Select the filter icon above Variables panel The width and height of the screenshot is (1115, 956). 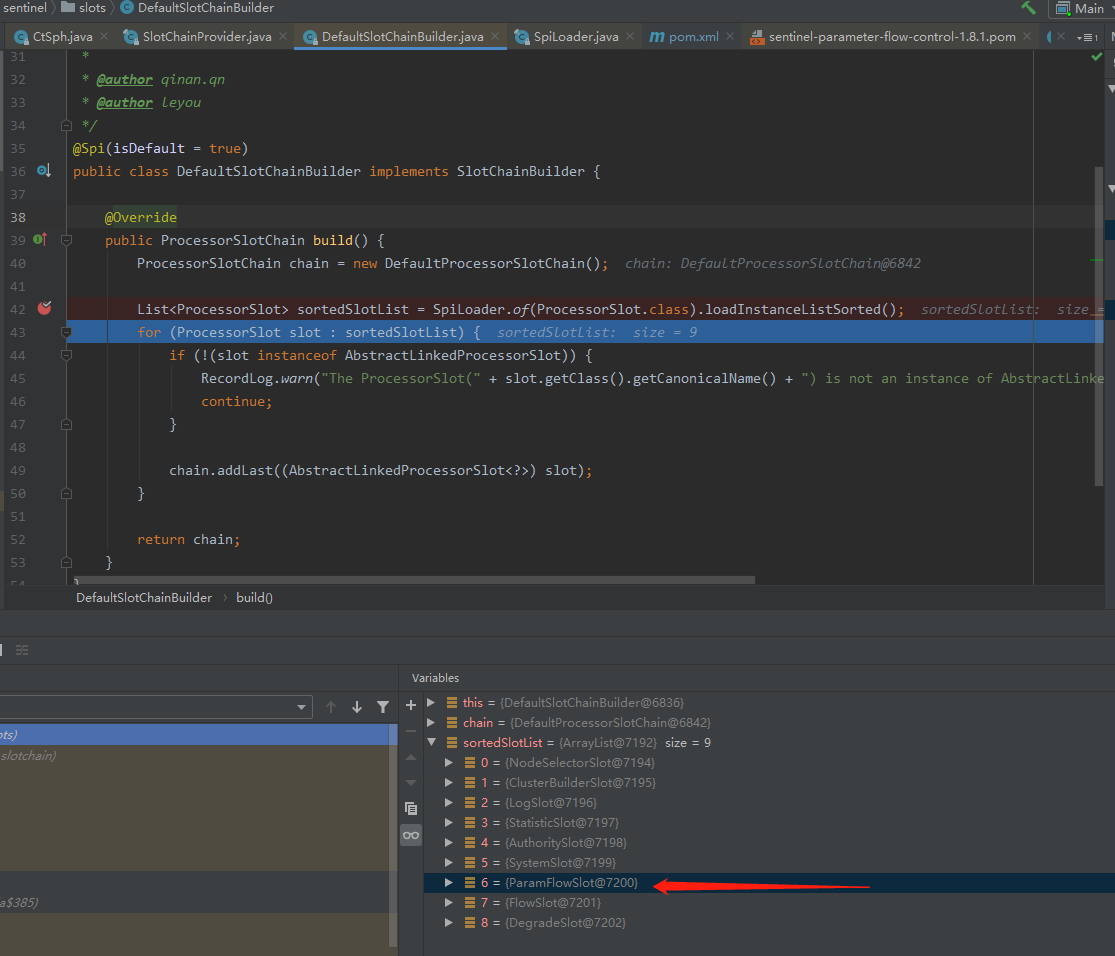384,706
